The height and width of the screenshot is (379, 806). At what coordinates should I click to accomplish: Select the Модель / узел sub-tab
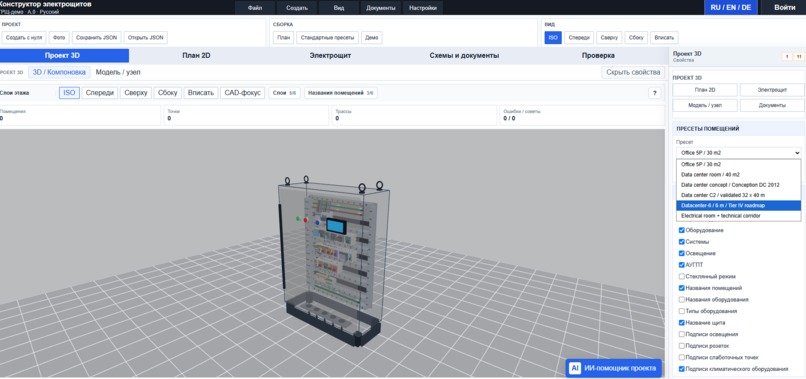118,73
